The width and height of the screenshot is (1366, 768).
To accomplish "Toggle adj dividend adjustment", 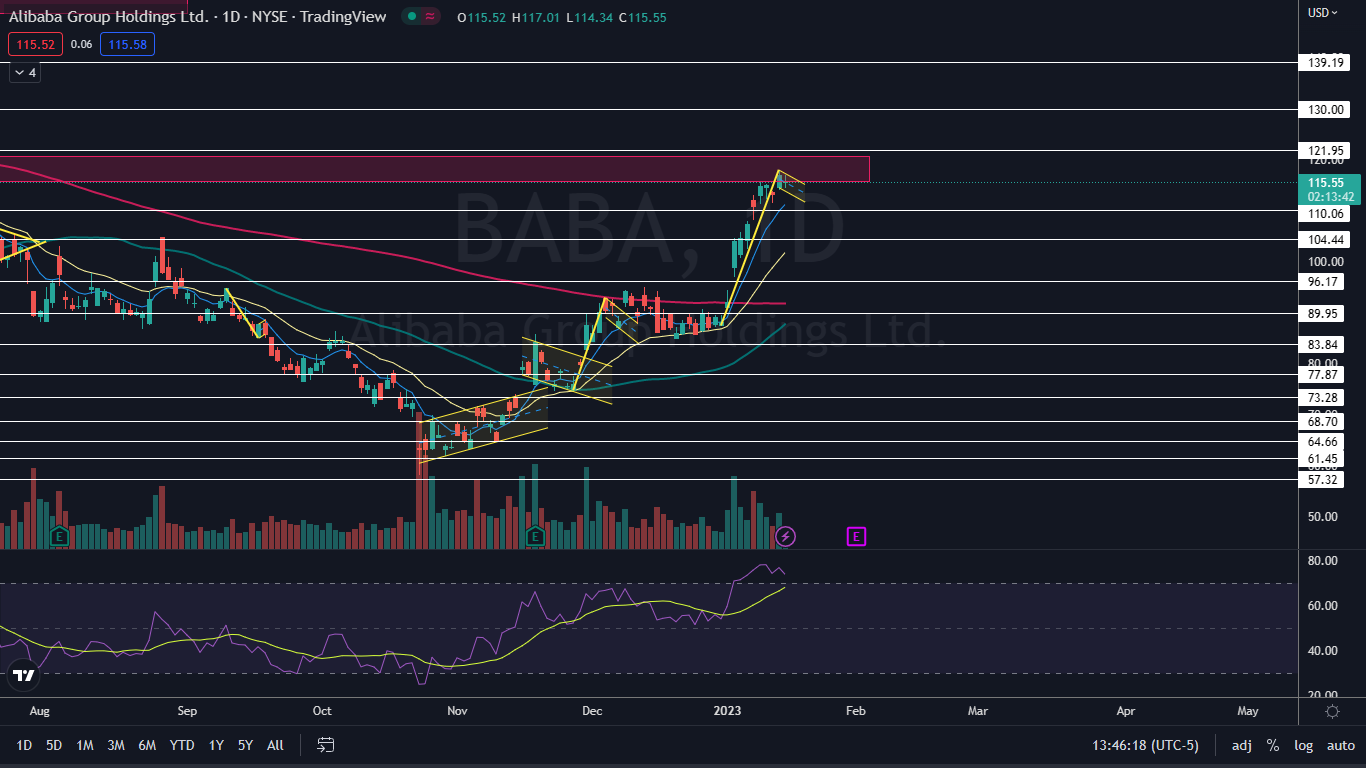I will coord(1241,745).
